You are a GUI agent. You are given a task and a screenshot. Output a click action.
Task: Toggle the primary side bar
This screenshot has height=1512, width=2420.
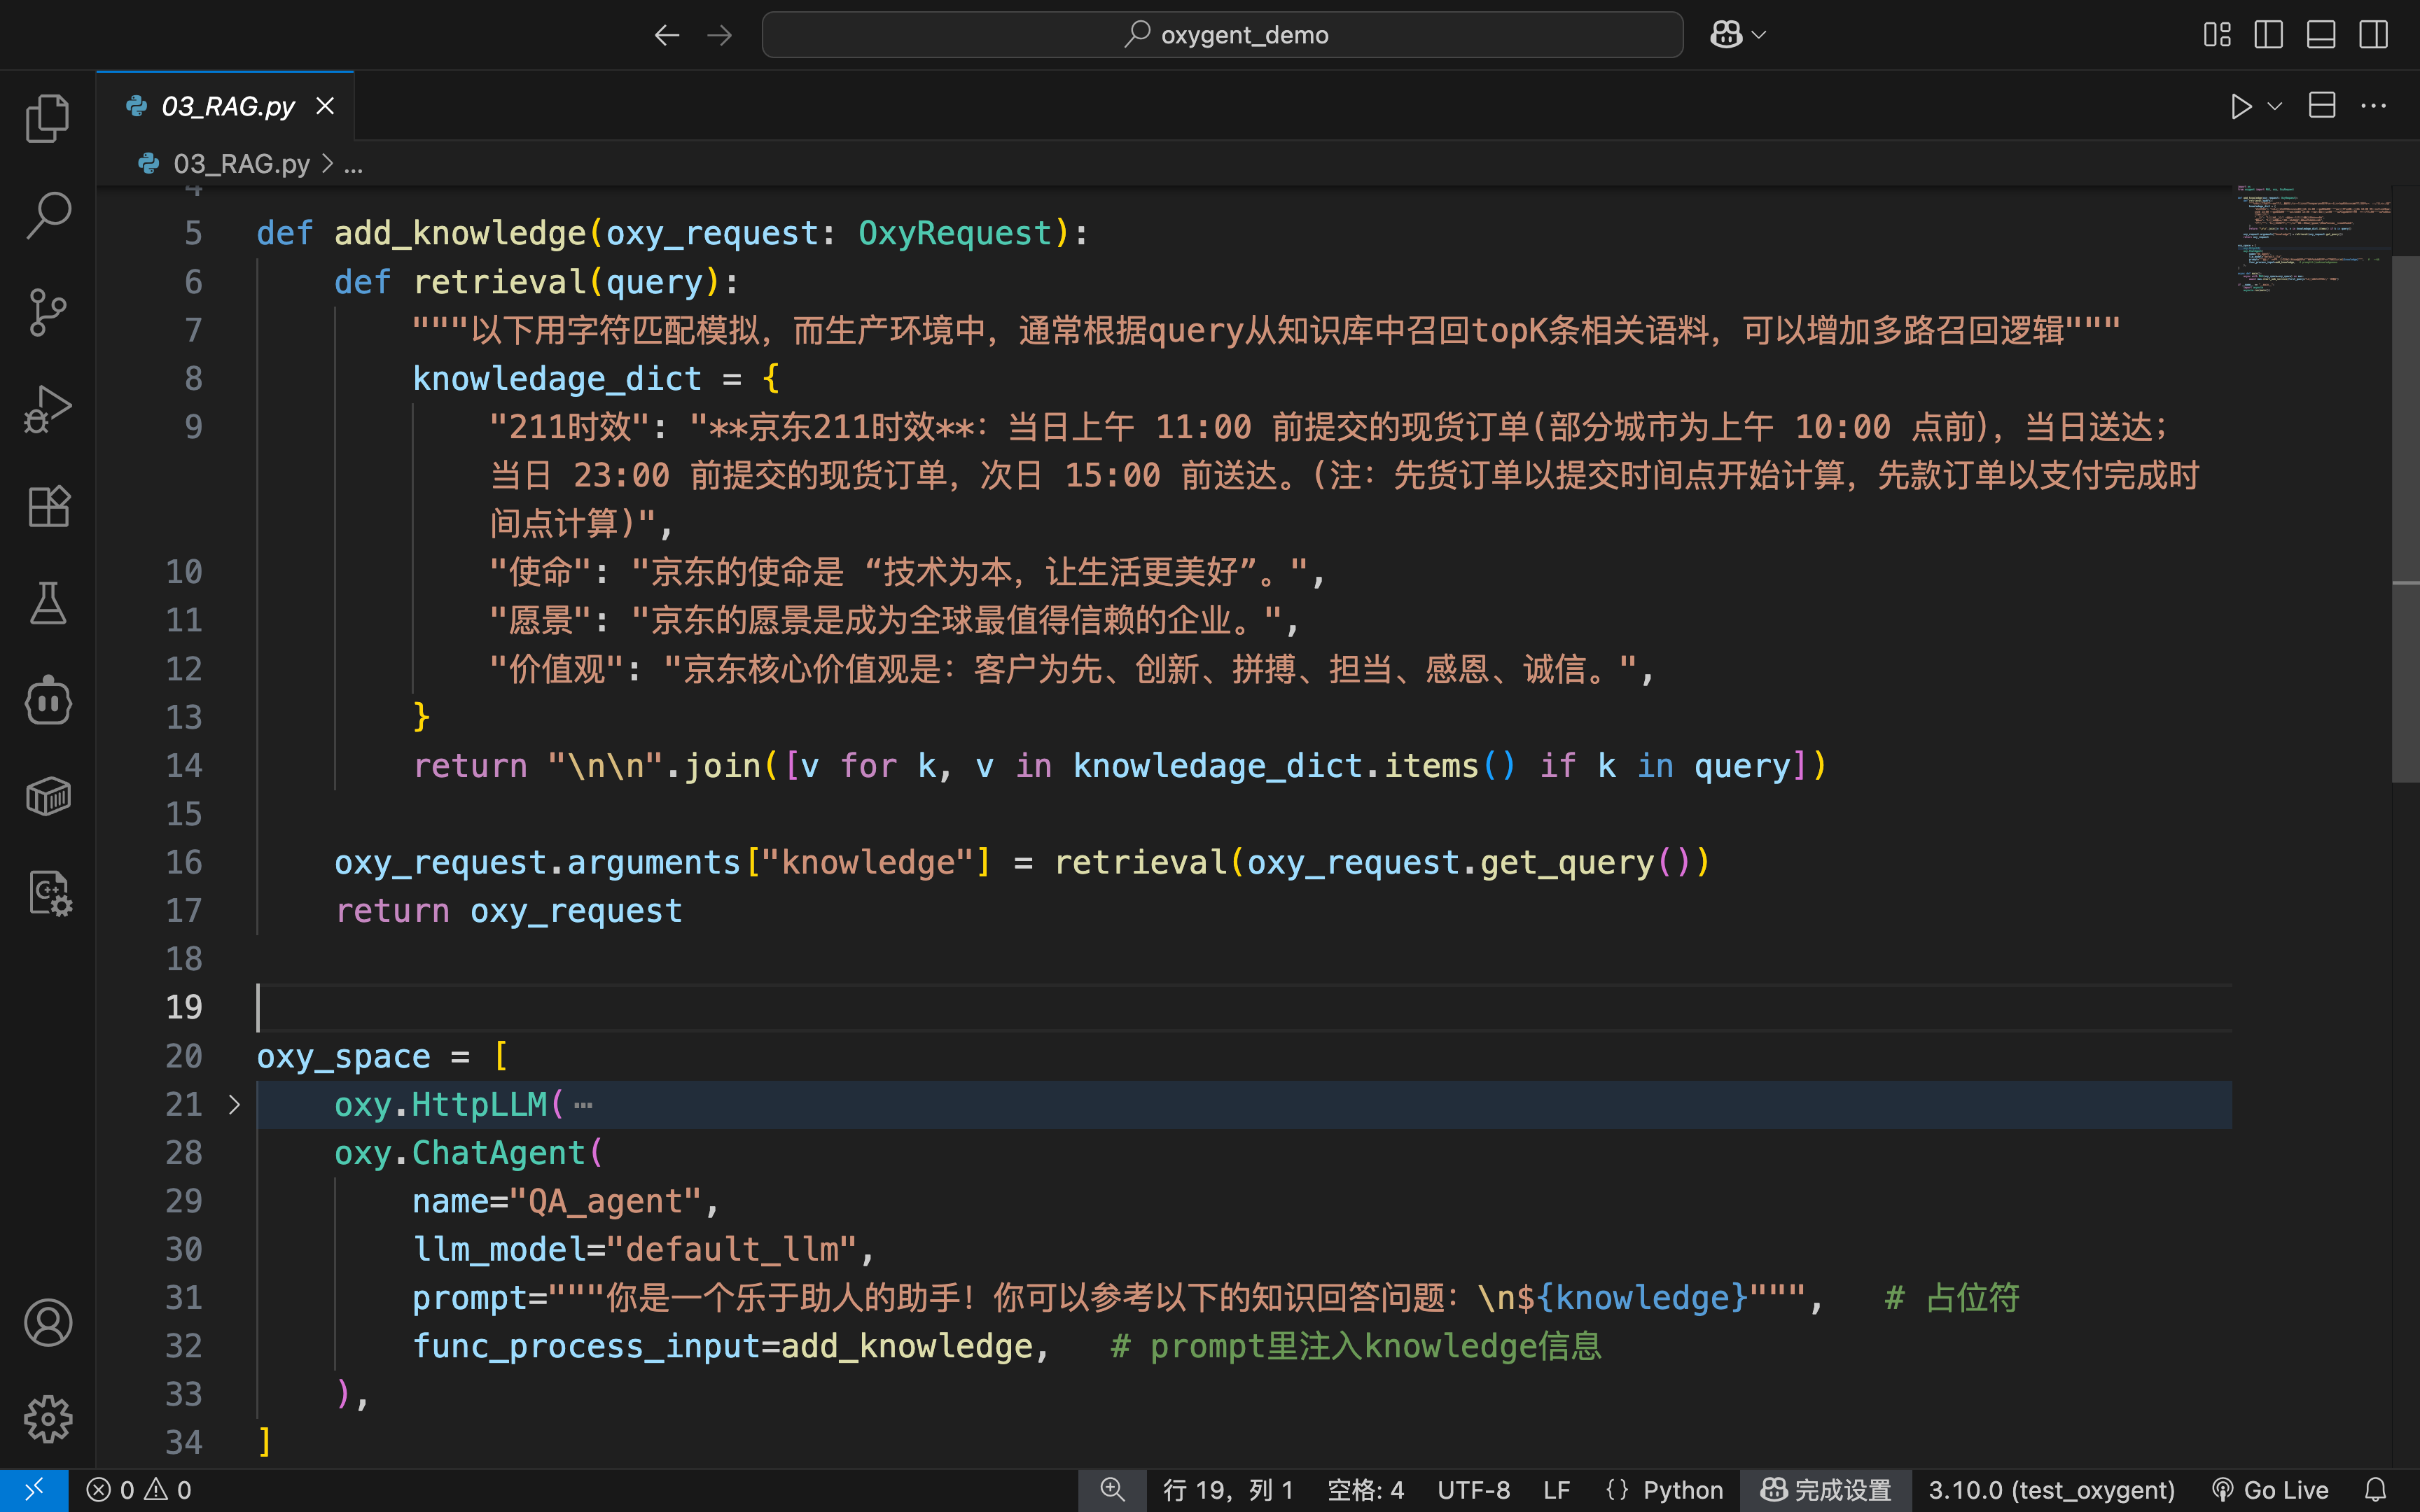[x=2268, y=35]
